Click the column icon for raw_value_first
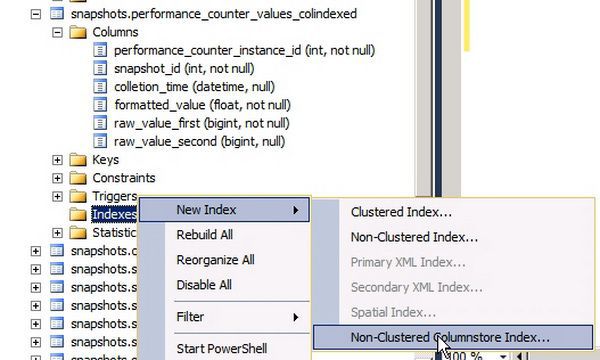 (x=100, y=124)
